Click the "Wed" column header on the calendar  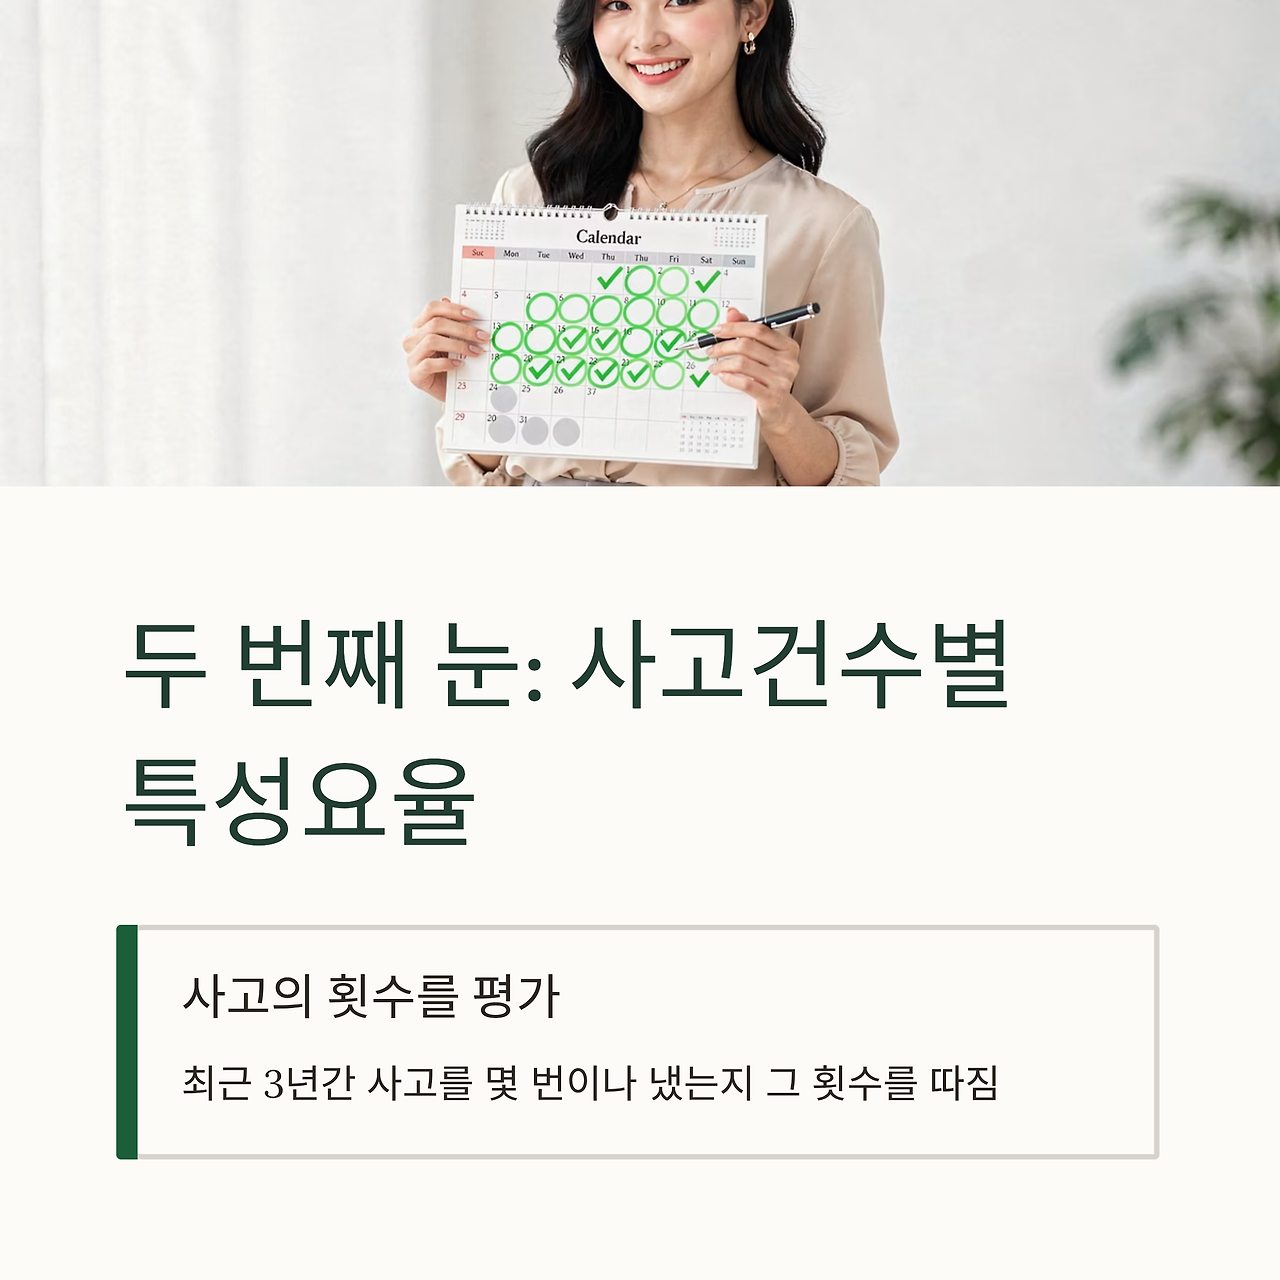(x=576, y=256)
